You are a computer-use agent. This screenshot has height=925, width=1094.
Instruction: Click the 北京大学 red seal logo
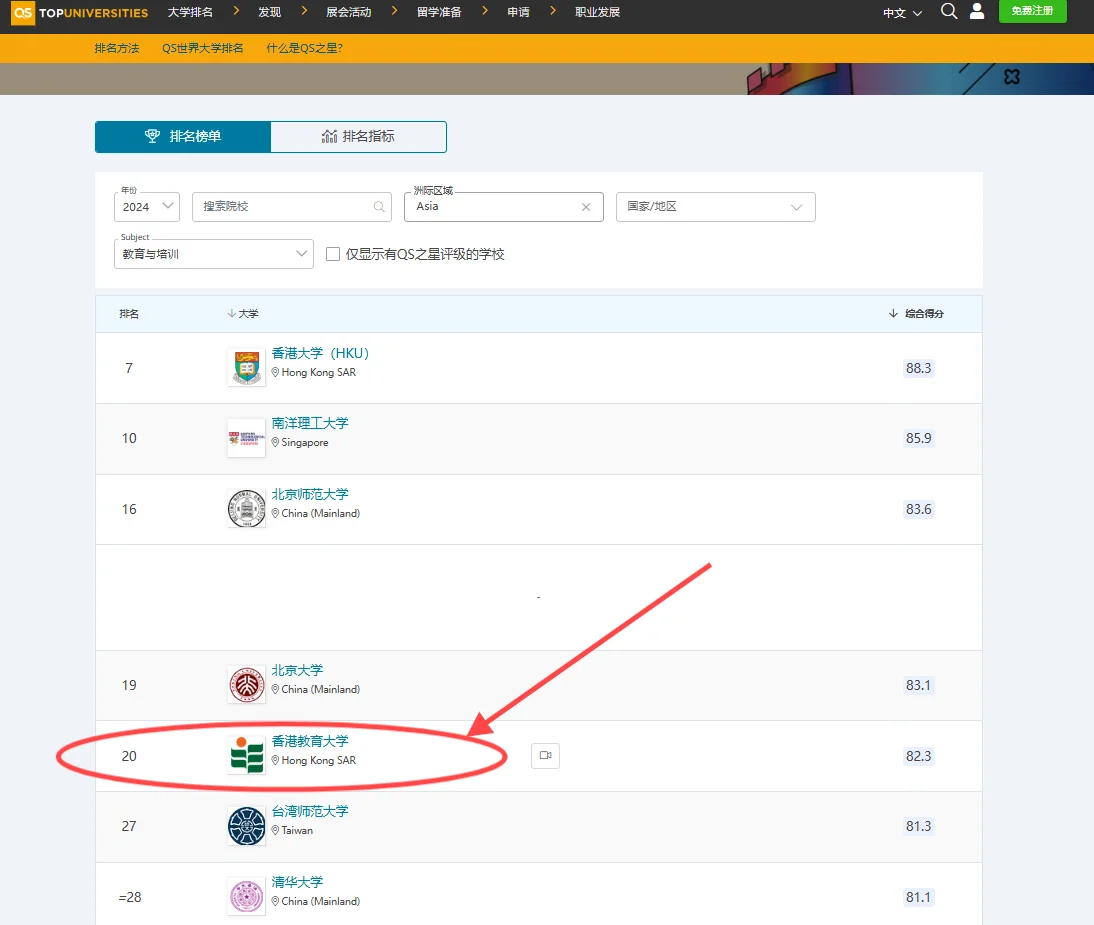(x=246, y=685)
